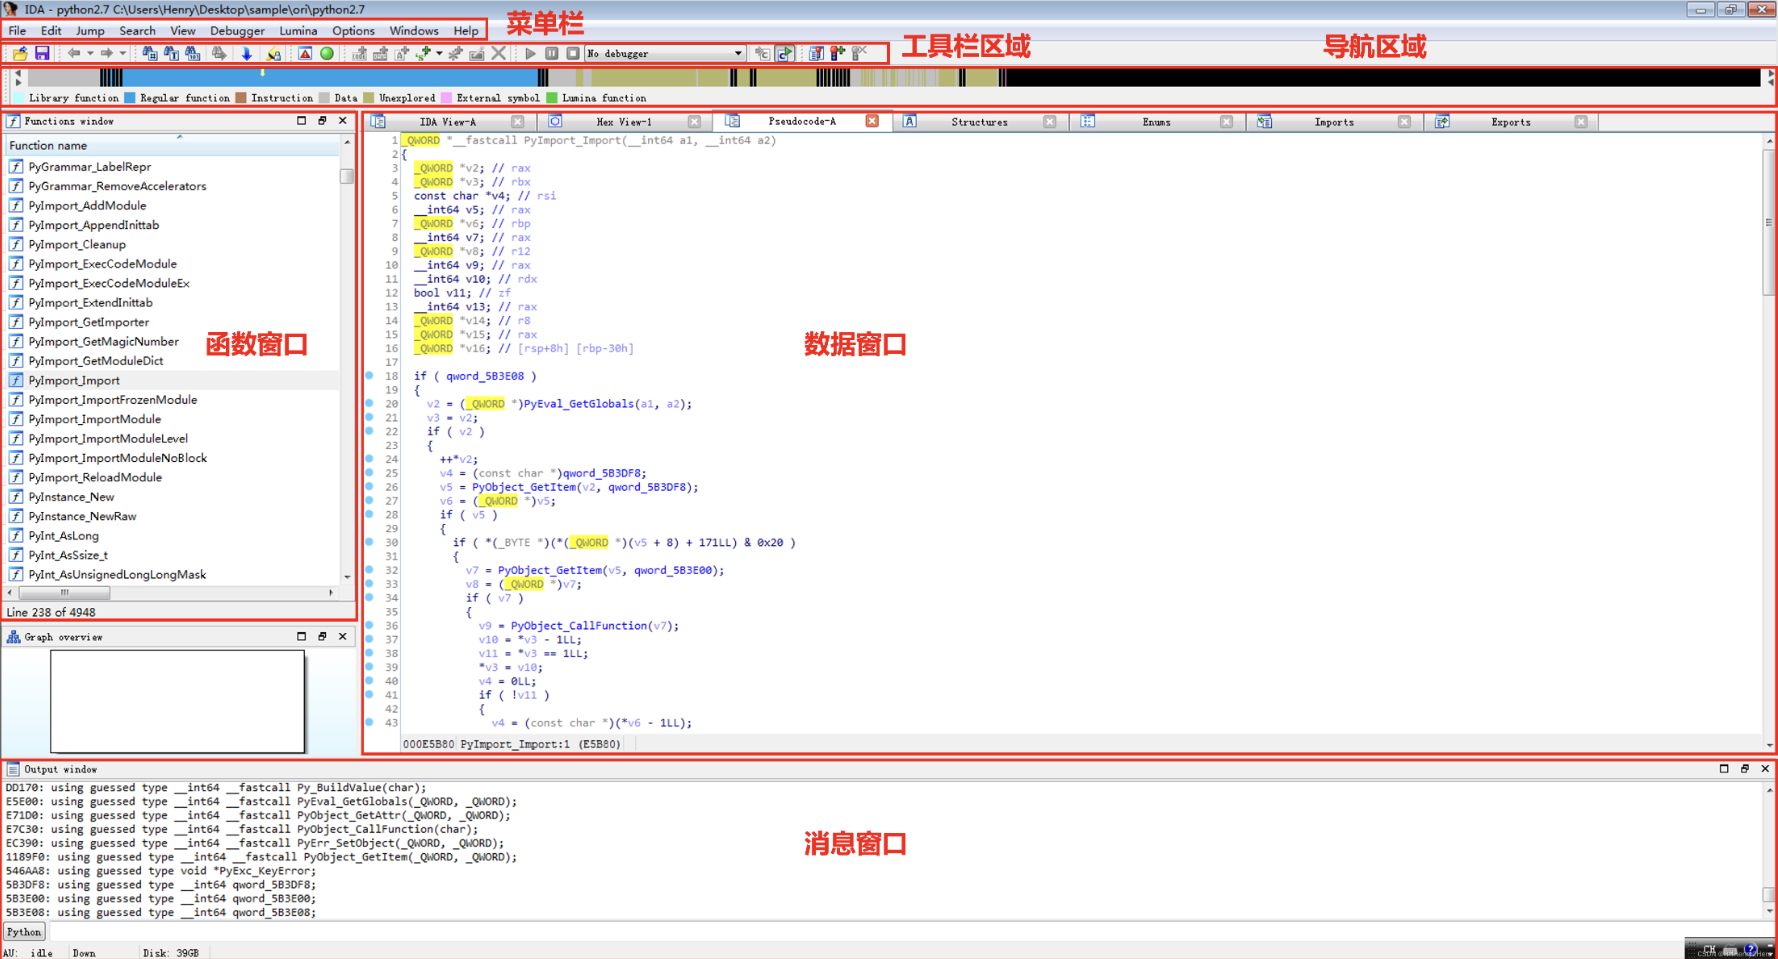Click the Python button in the status bar
Viewport: 1778px width, 959px height.
23,931
